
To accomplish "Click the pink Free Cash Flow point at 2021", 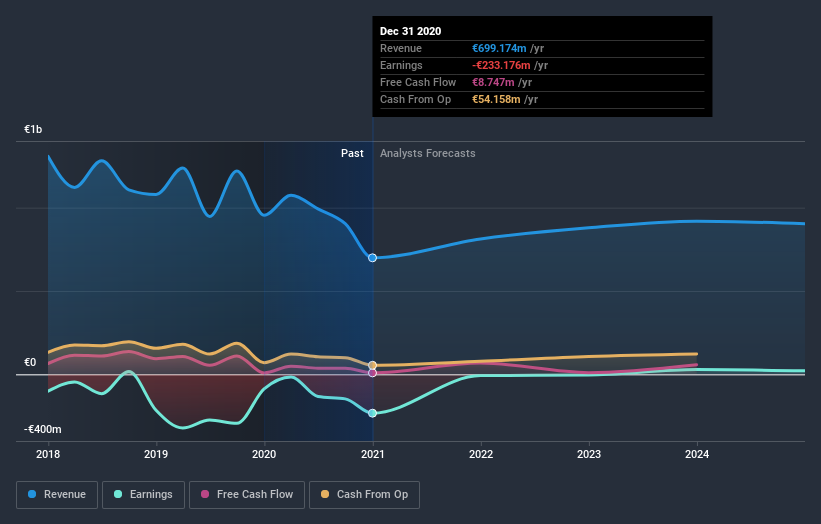I will point(372,373).
